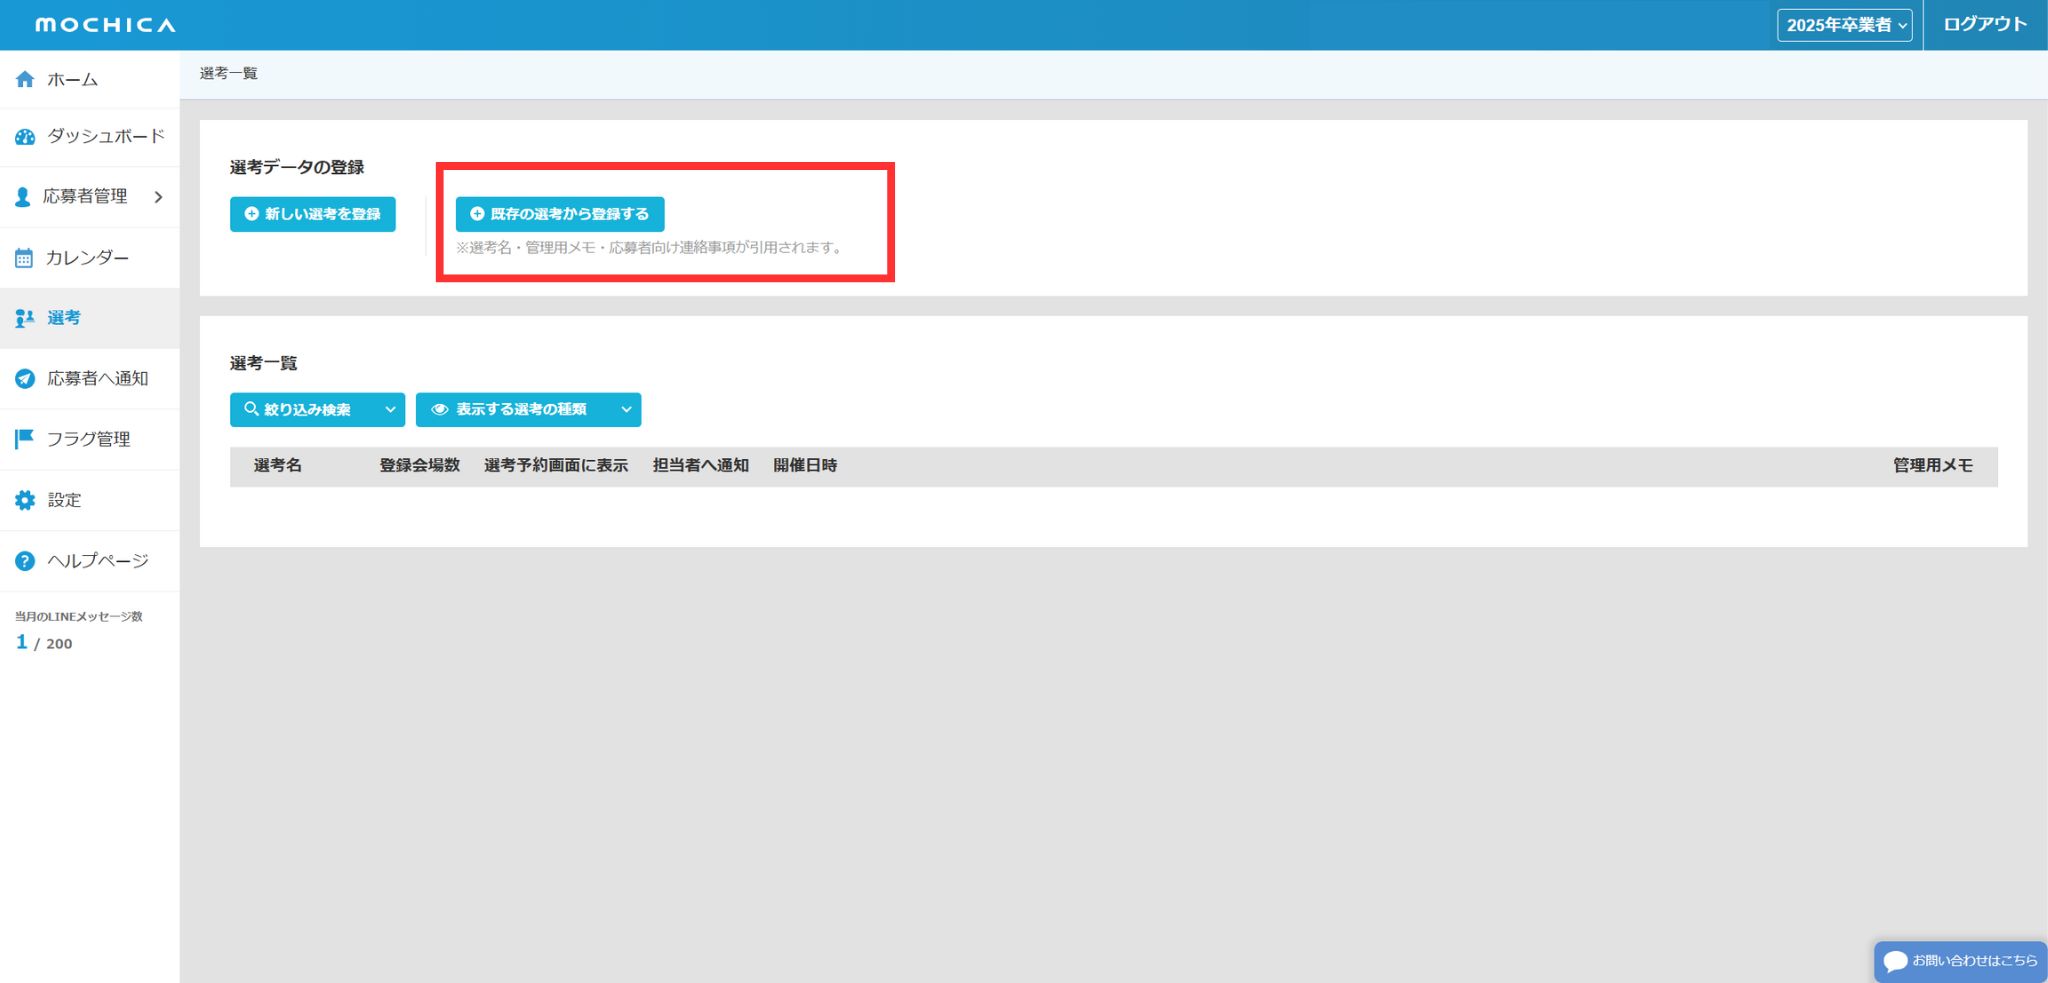Click the MOCHICA logo
Viewport: 2048px width, 983px height.
(105, 25)
